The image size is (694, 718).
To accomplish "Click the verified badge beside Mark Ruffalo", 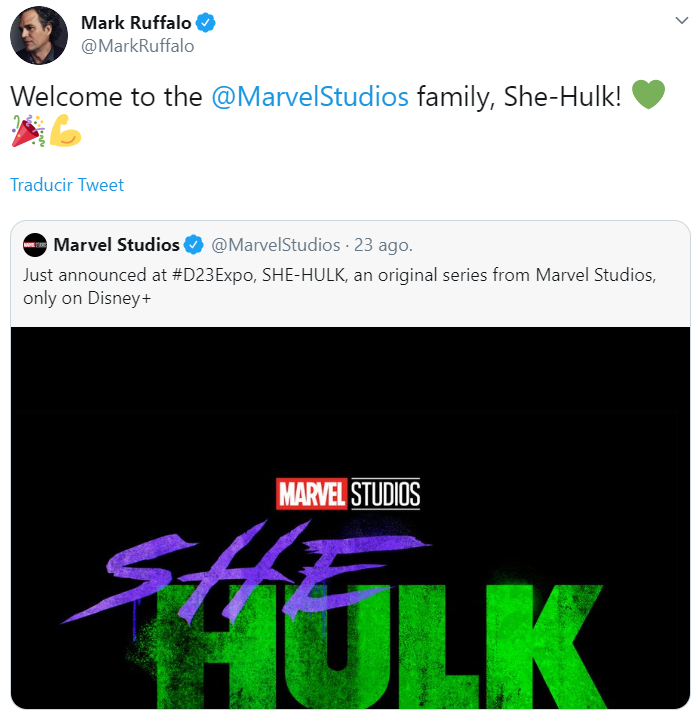I will (206, 23).
